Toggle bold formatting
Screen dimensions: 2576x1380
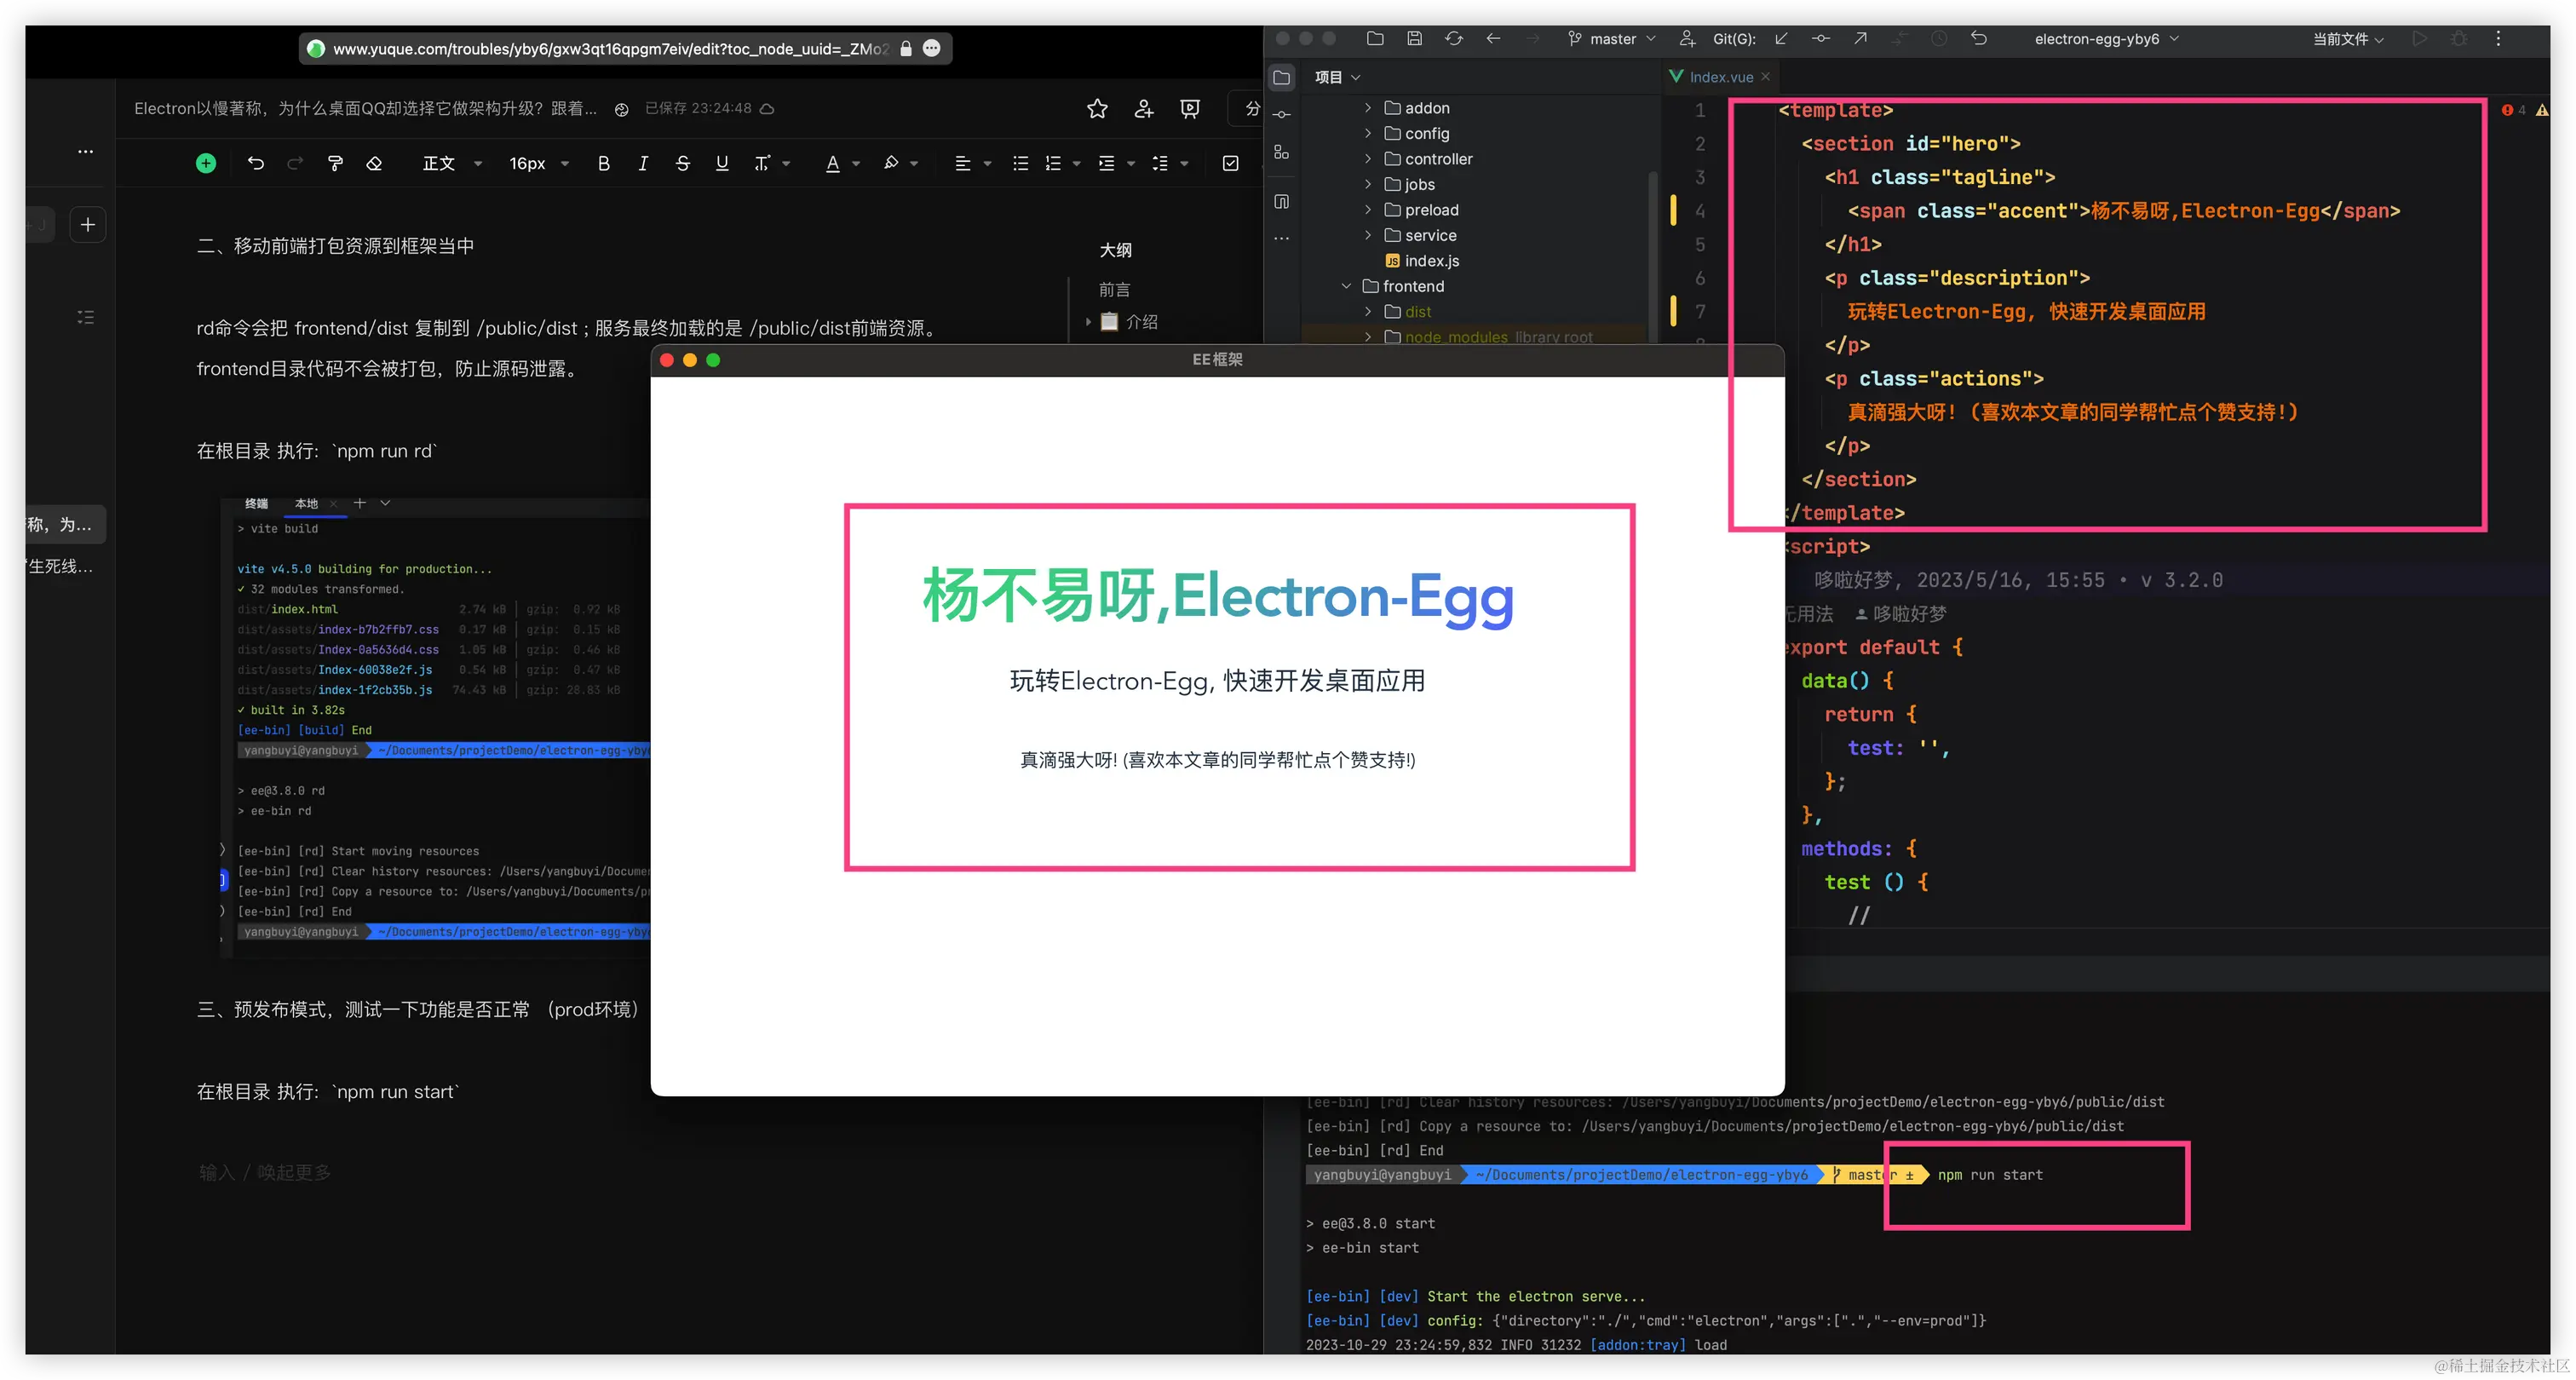[603, 163]
